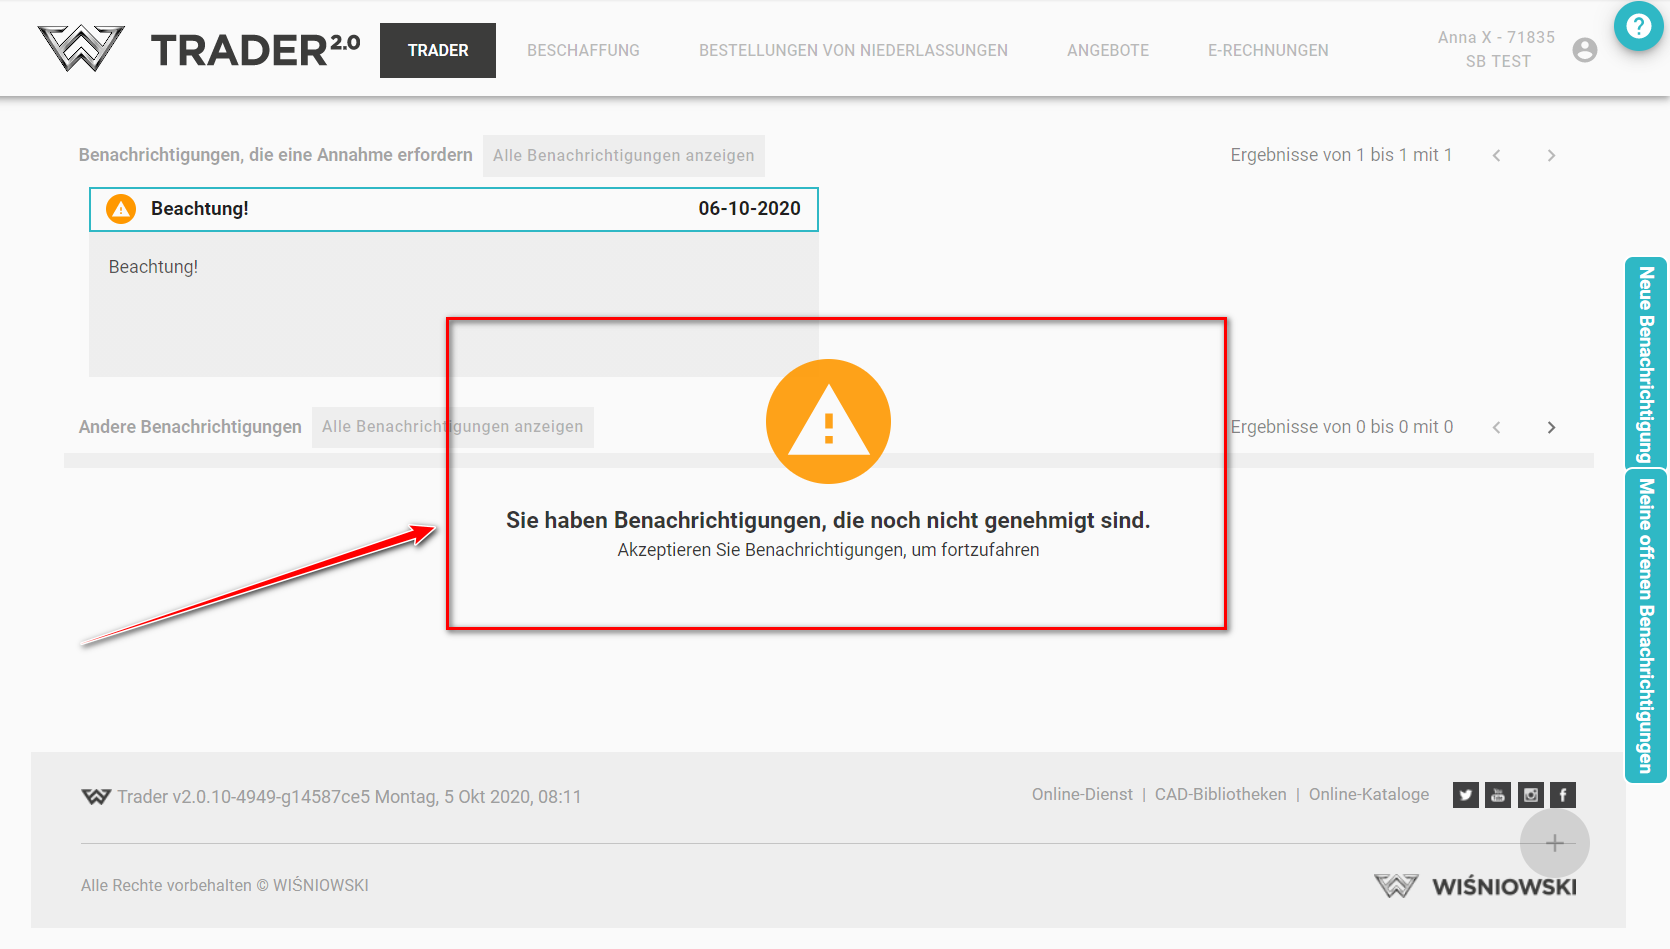Open the Twitter social icon in footer
This screenshot has height=949, width=1670.
pyautogui.click(x=1465, y=795)
